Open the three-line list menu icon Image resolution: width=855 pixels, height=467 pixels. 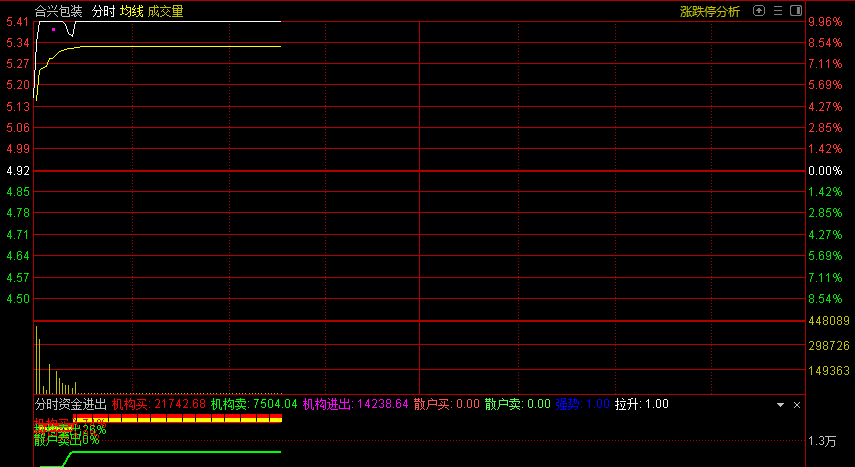(x=778, y=11)
